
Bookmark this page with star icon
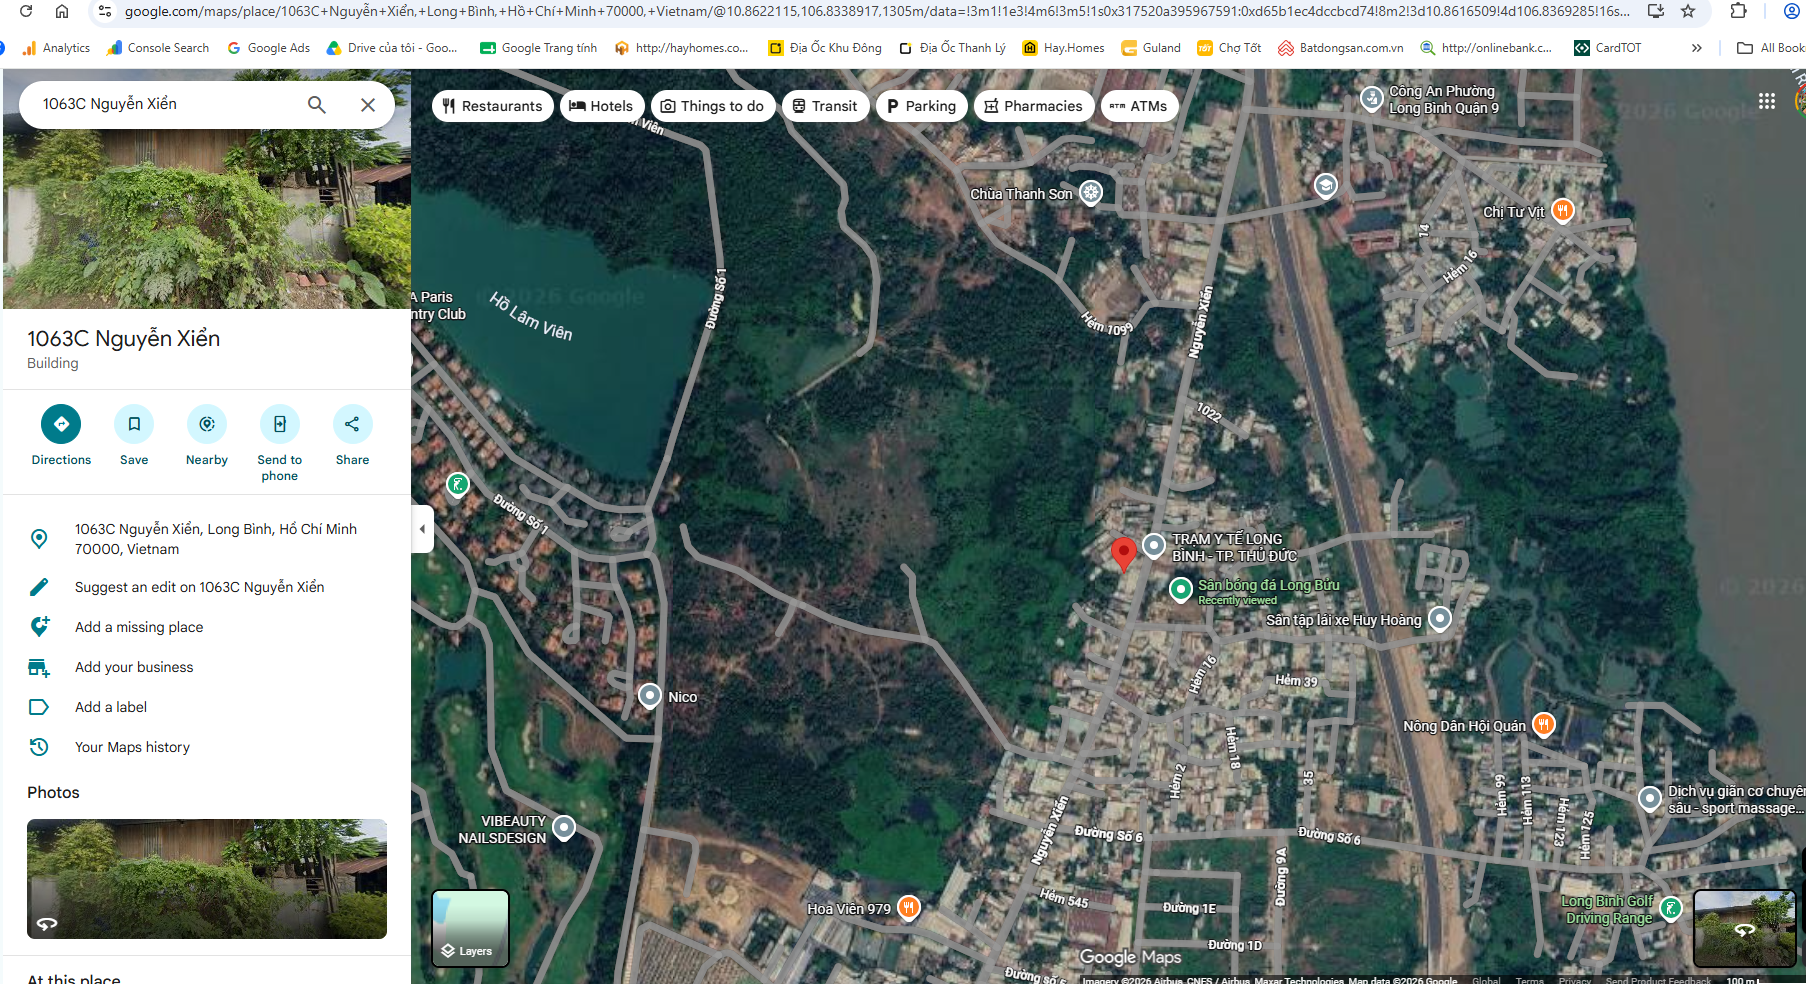click(1688, 11)
